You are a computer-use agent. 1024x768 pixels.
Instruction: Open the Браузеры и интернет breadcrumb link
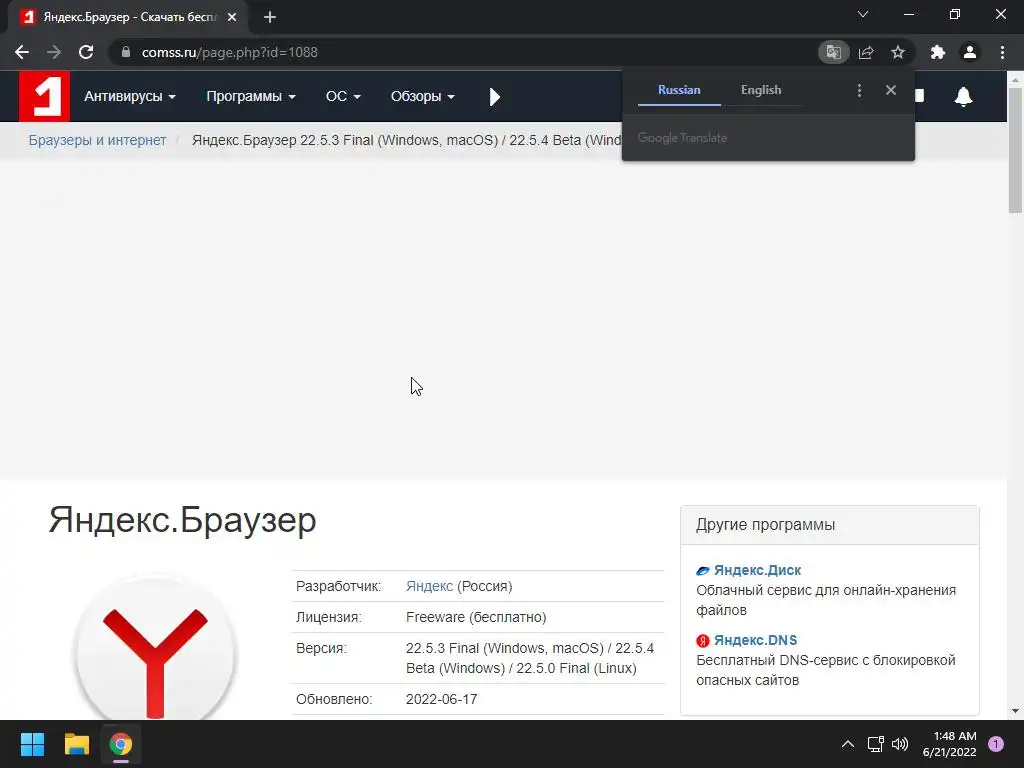pos(97,140)
